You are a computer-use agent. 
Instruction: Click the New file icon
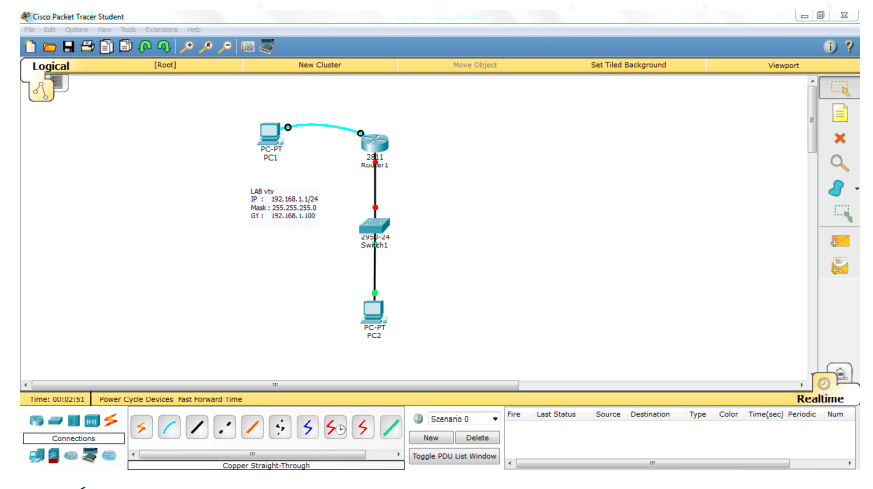tap(31, 47)
